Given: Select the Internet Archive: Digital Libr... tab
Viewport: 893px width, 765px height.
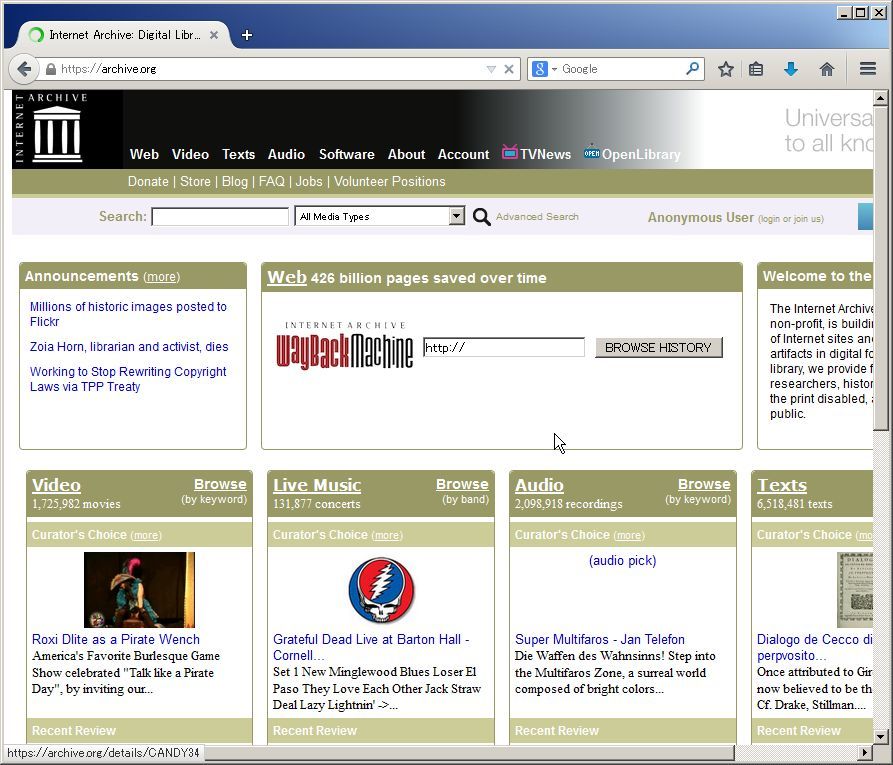Looking at the screenshot, I should click(124, 35).
